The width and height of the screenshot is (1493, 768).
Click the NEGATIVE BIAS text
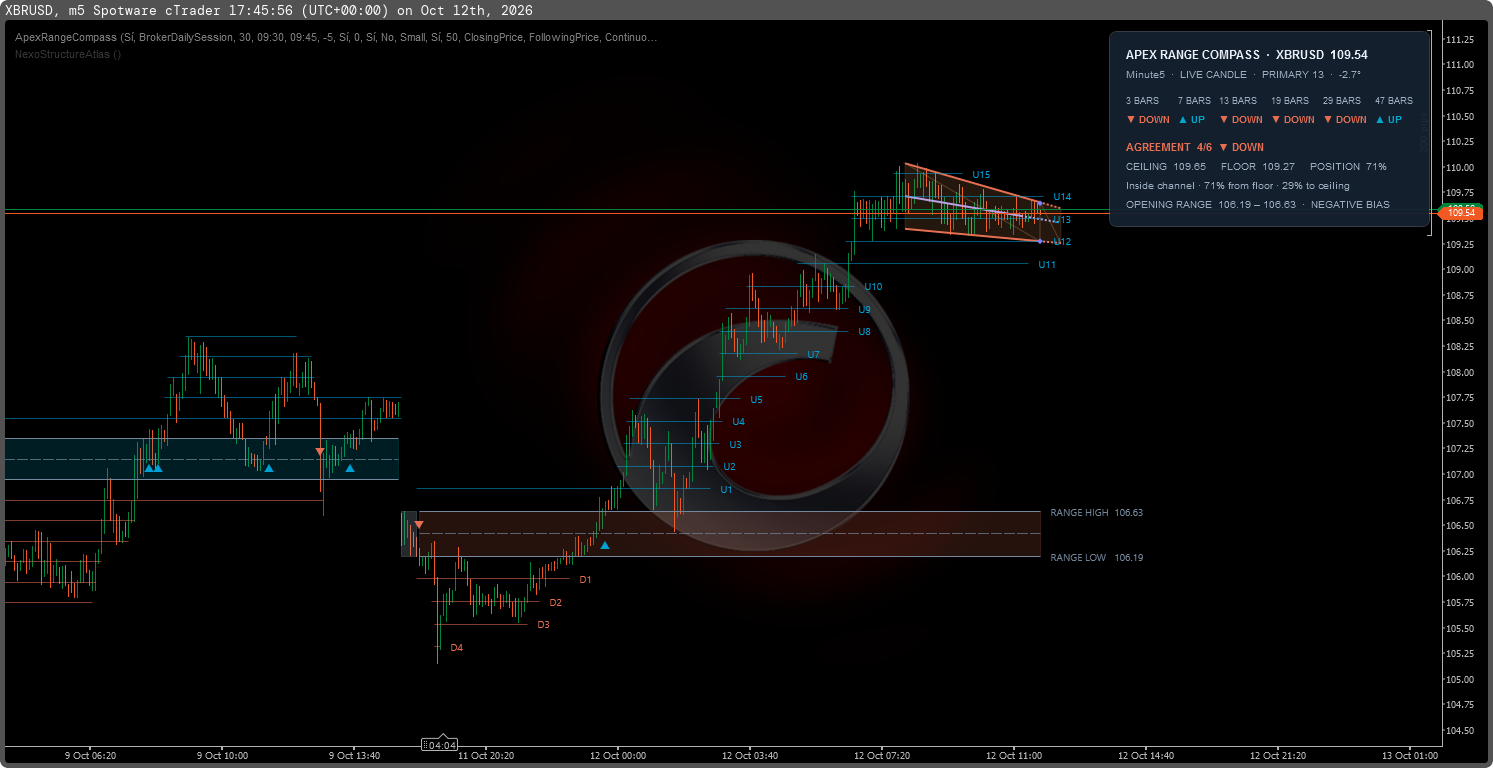click(x=1350, y=205)
